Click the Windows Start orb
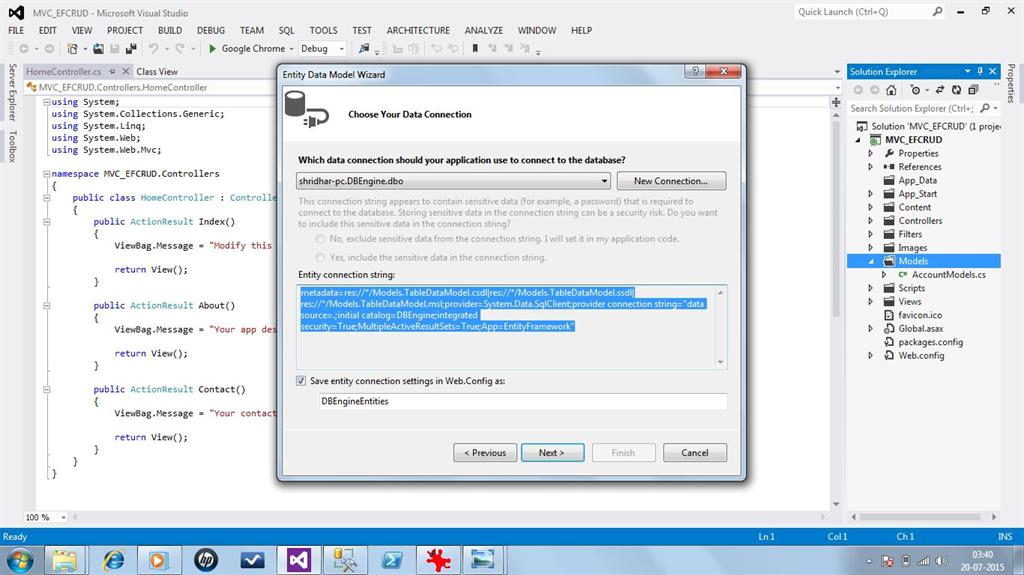 20,561
